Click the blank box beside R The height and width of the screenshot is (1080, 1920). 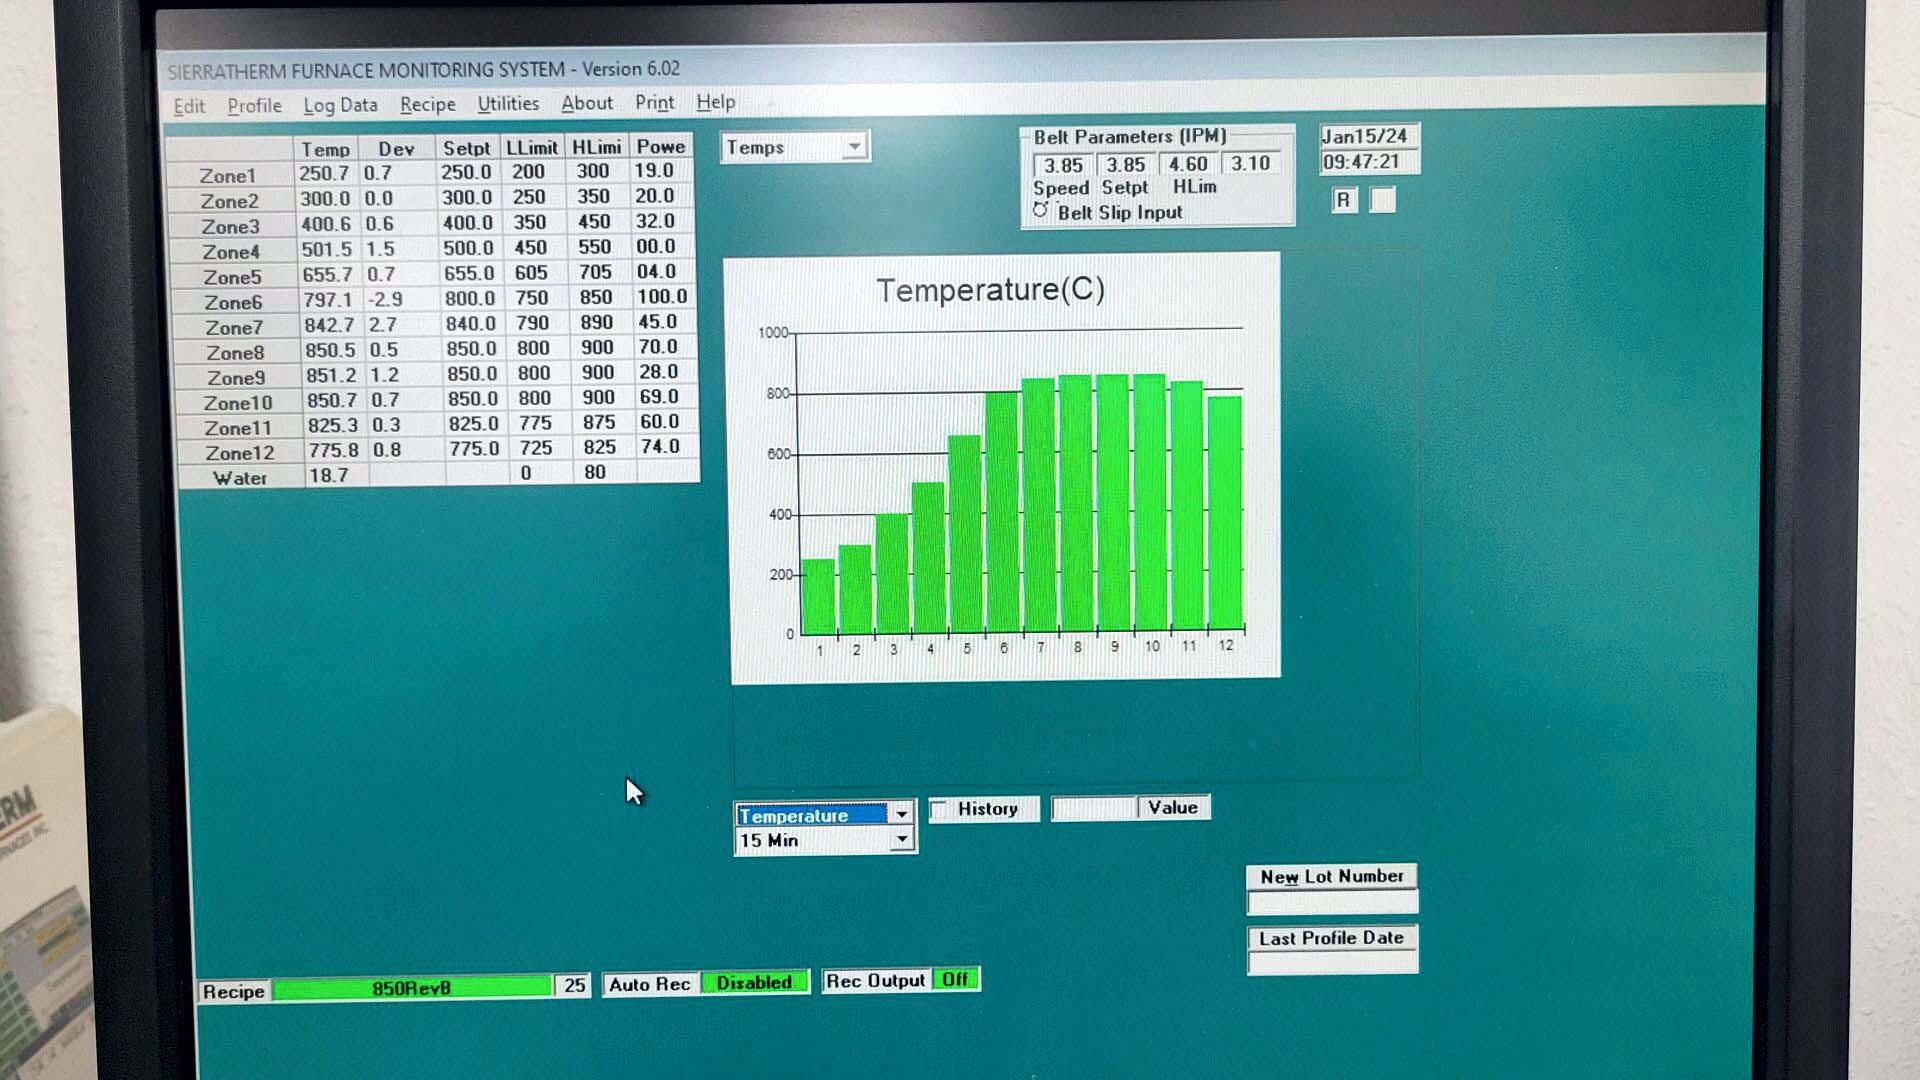(x=1382, y=200)
